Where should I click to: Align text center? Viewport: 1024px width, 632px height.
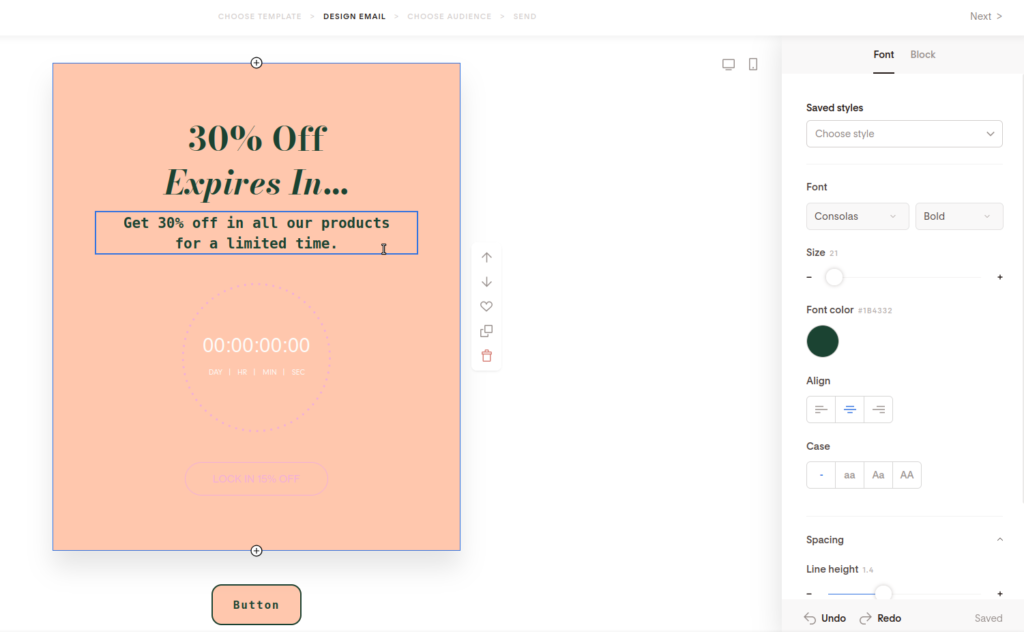850,410
